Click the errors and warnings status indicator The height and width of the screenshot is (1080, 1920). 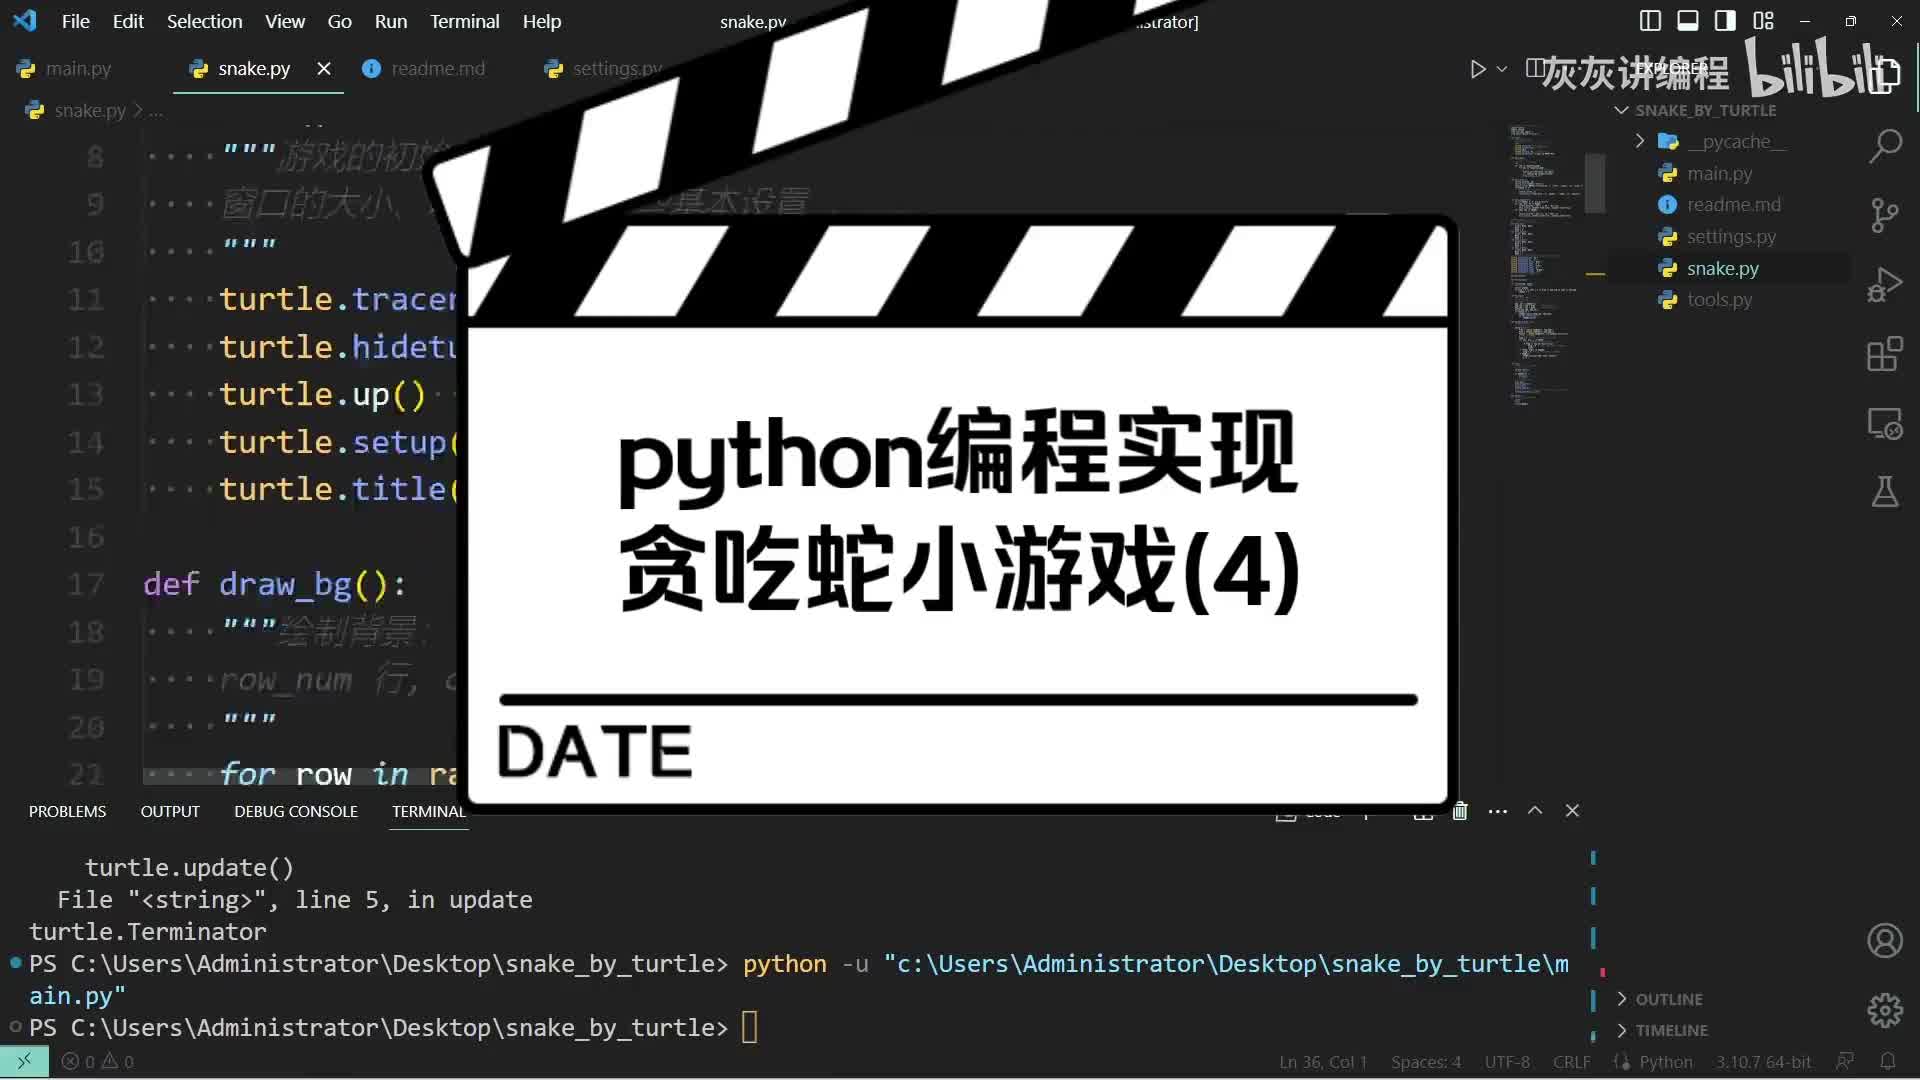click(x=98, y=1062)
